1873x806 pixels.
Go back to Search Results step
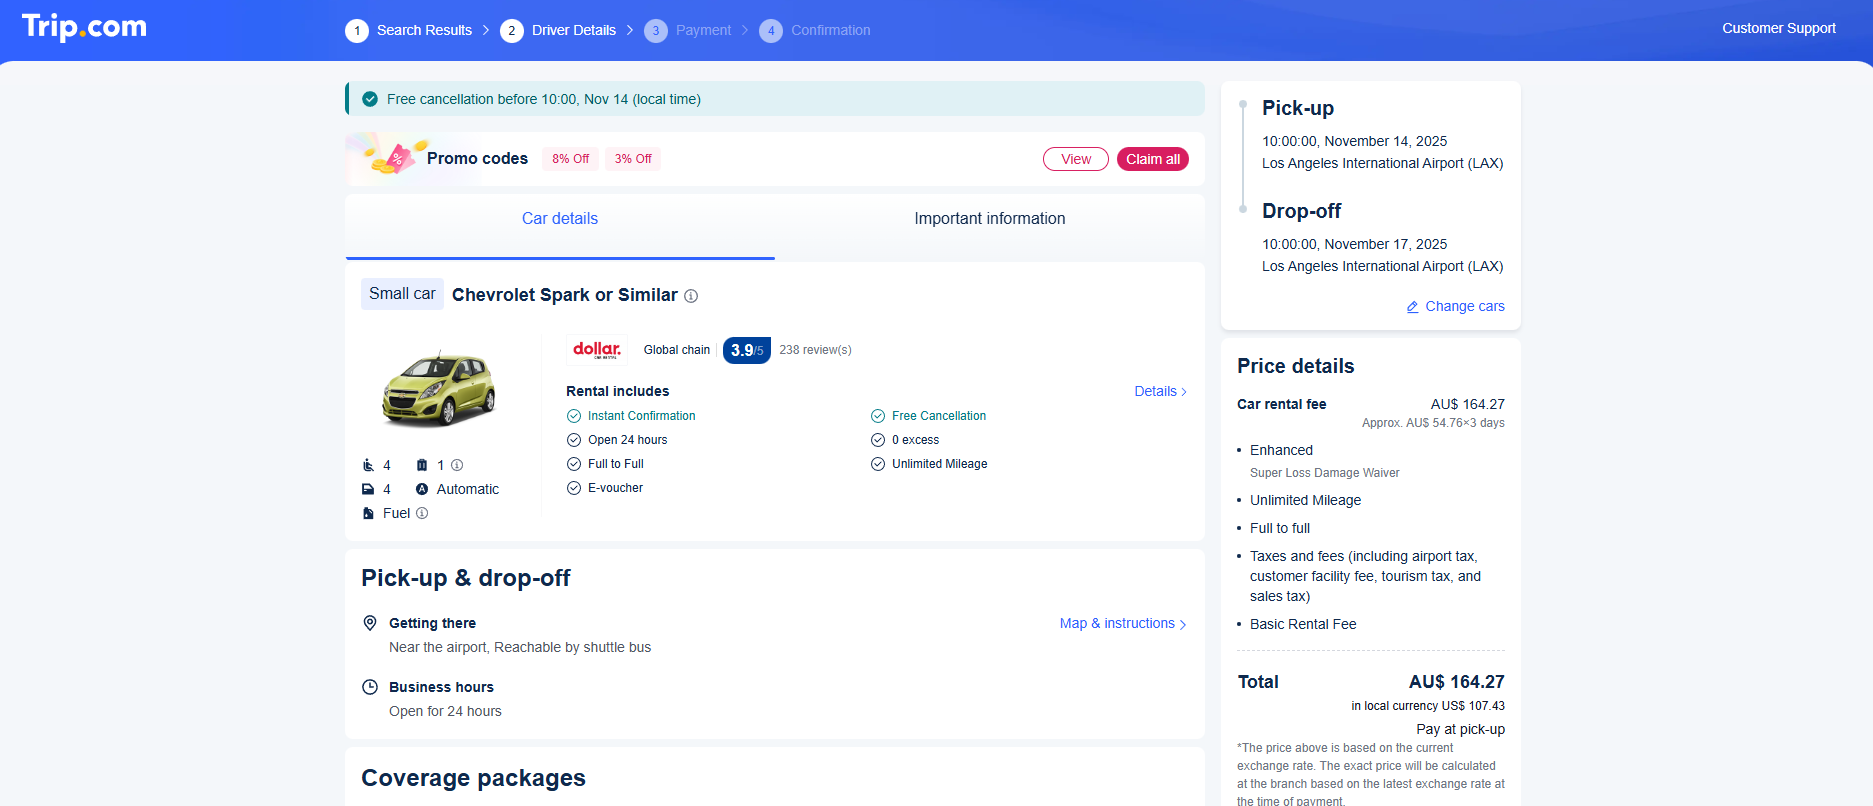click(x=424, y=30)
